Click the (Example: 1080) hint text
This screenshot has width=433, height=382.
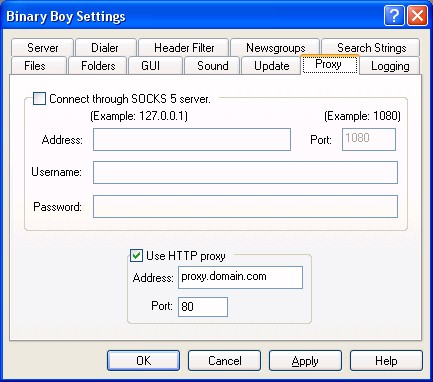tap(362, 116)
